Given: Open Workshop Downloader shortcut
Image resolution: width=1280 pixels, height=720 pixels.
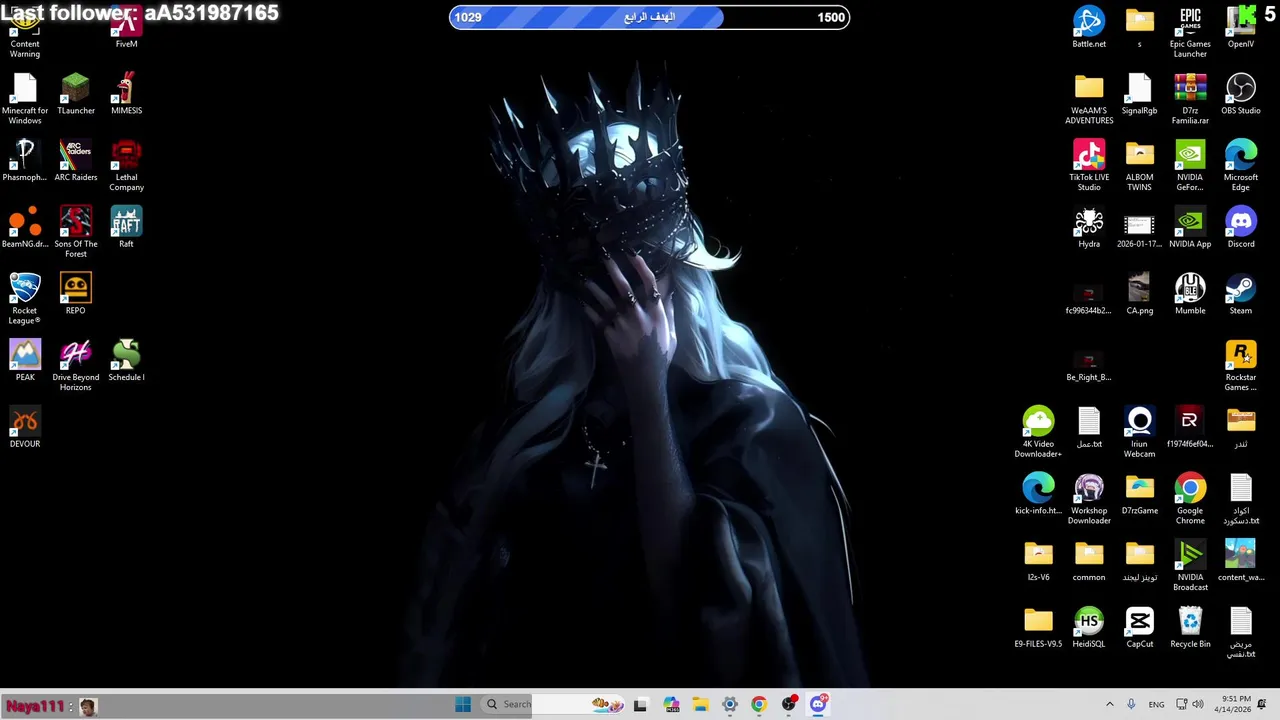Looking at the screenshot, I should (1089, 499).
